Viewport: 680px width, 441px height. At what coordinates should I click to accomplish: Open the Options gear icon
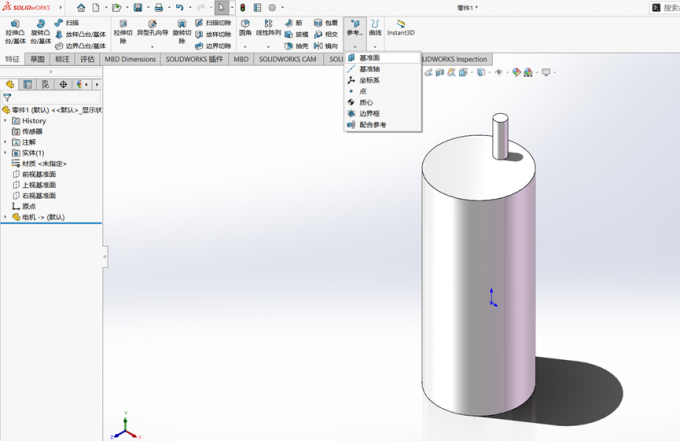pos(272,7)
